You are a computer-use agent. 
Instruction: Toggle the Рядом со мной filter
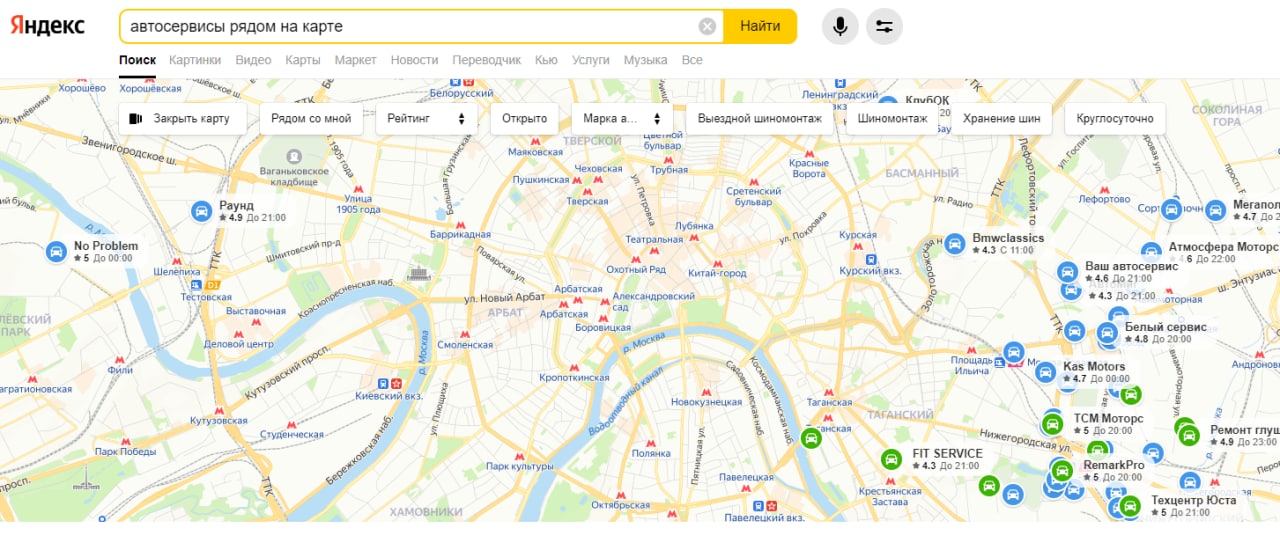coord(312,118)
